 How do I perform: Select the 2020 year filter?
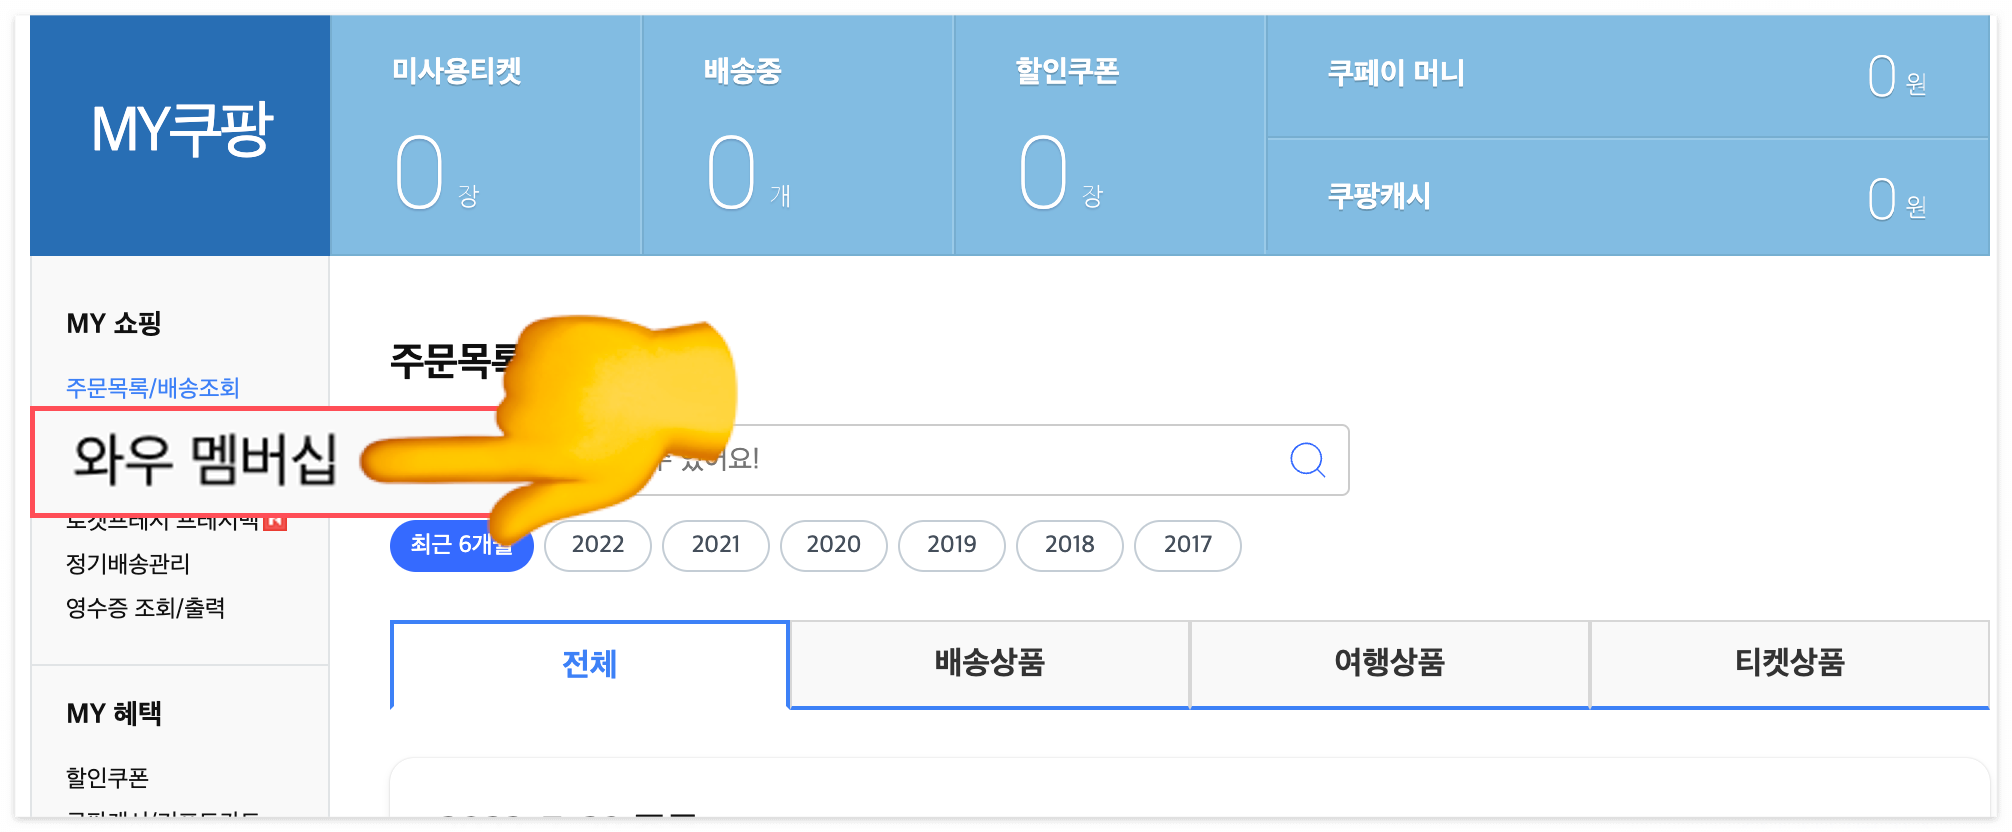click(833, 545)
